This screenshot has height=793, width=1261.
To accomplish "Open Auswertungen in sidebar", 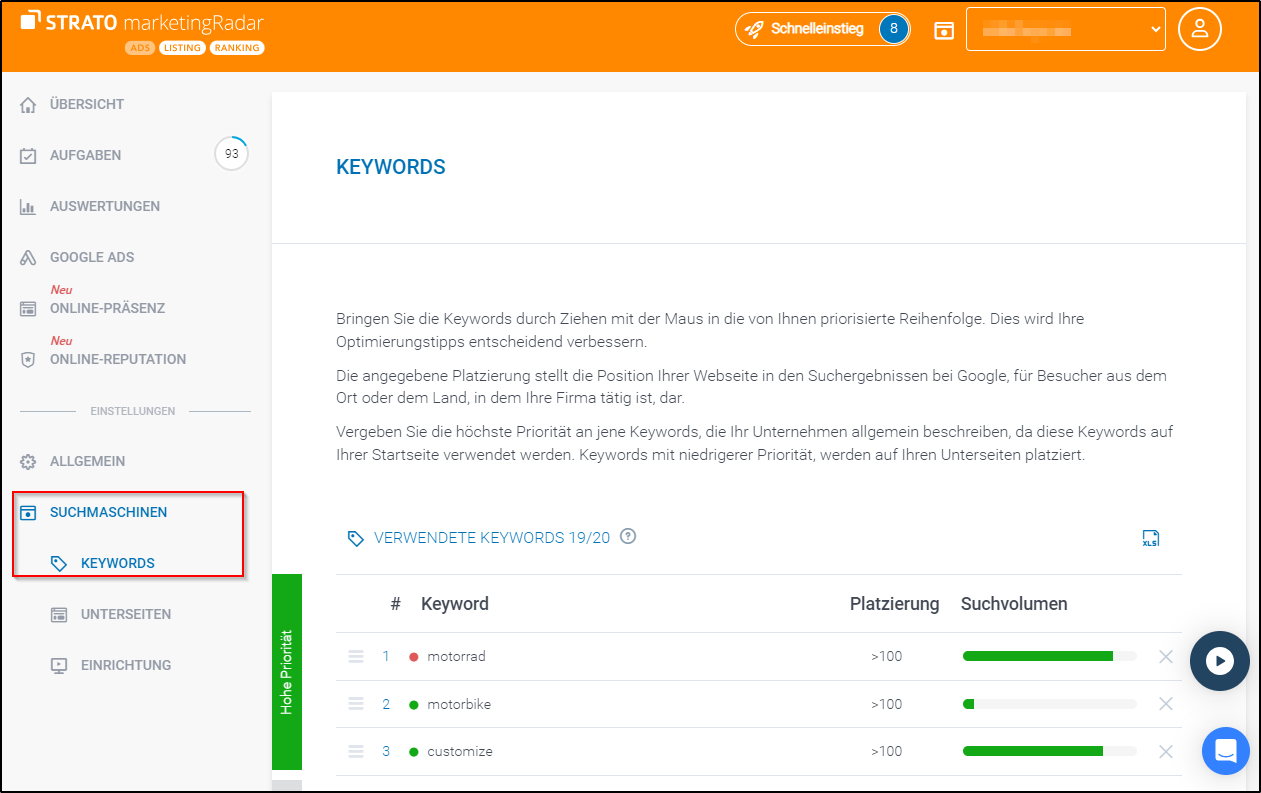I will [x=104, y=207].
